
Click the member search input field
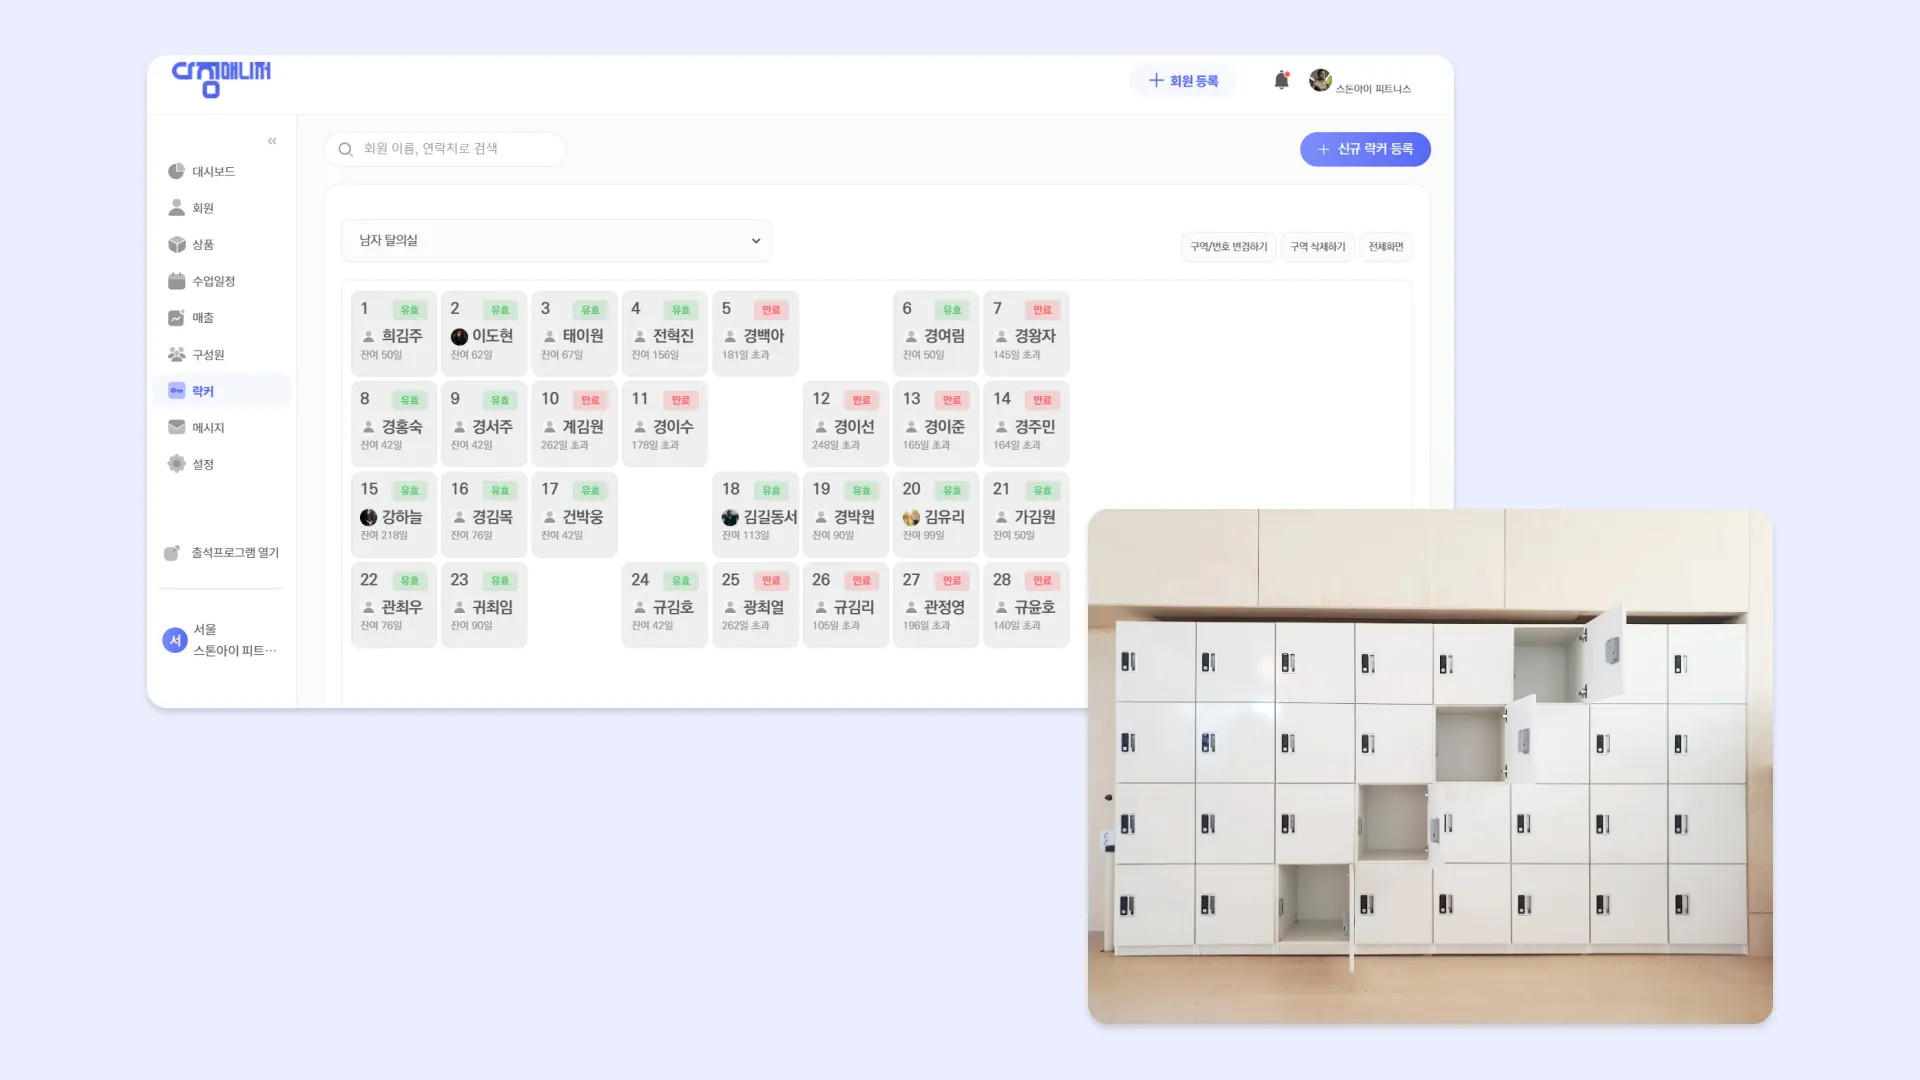[x=446, y=149]
